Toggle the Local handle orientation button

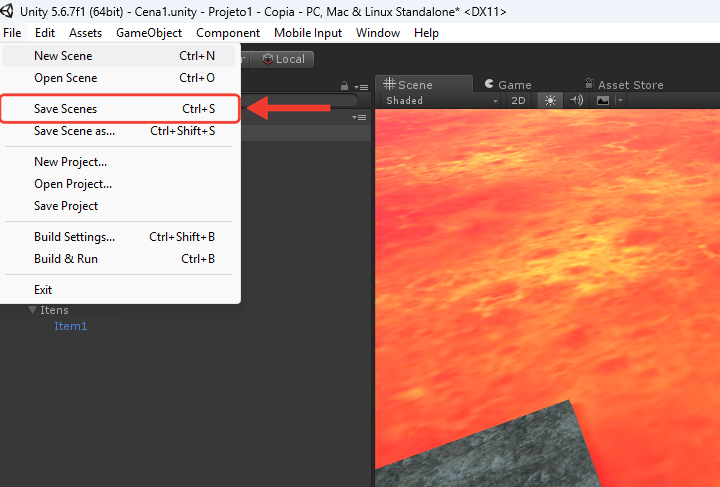(x=282, y=59)
